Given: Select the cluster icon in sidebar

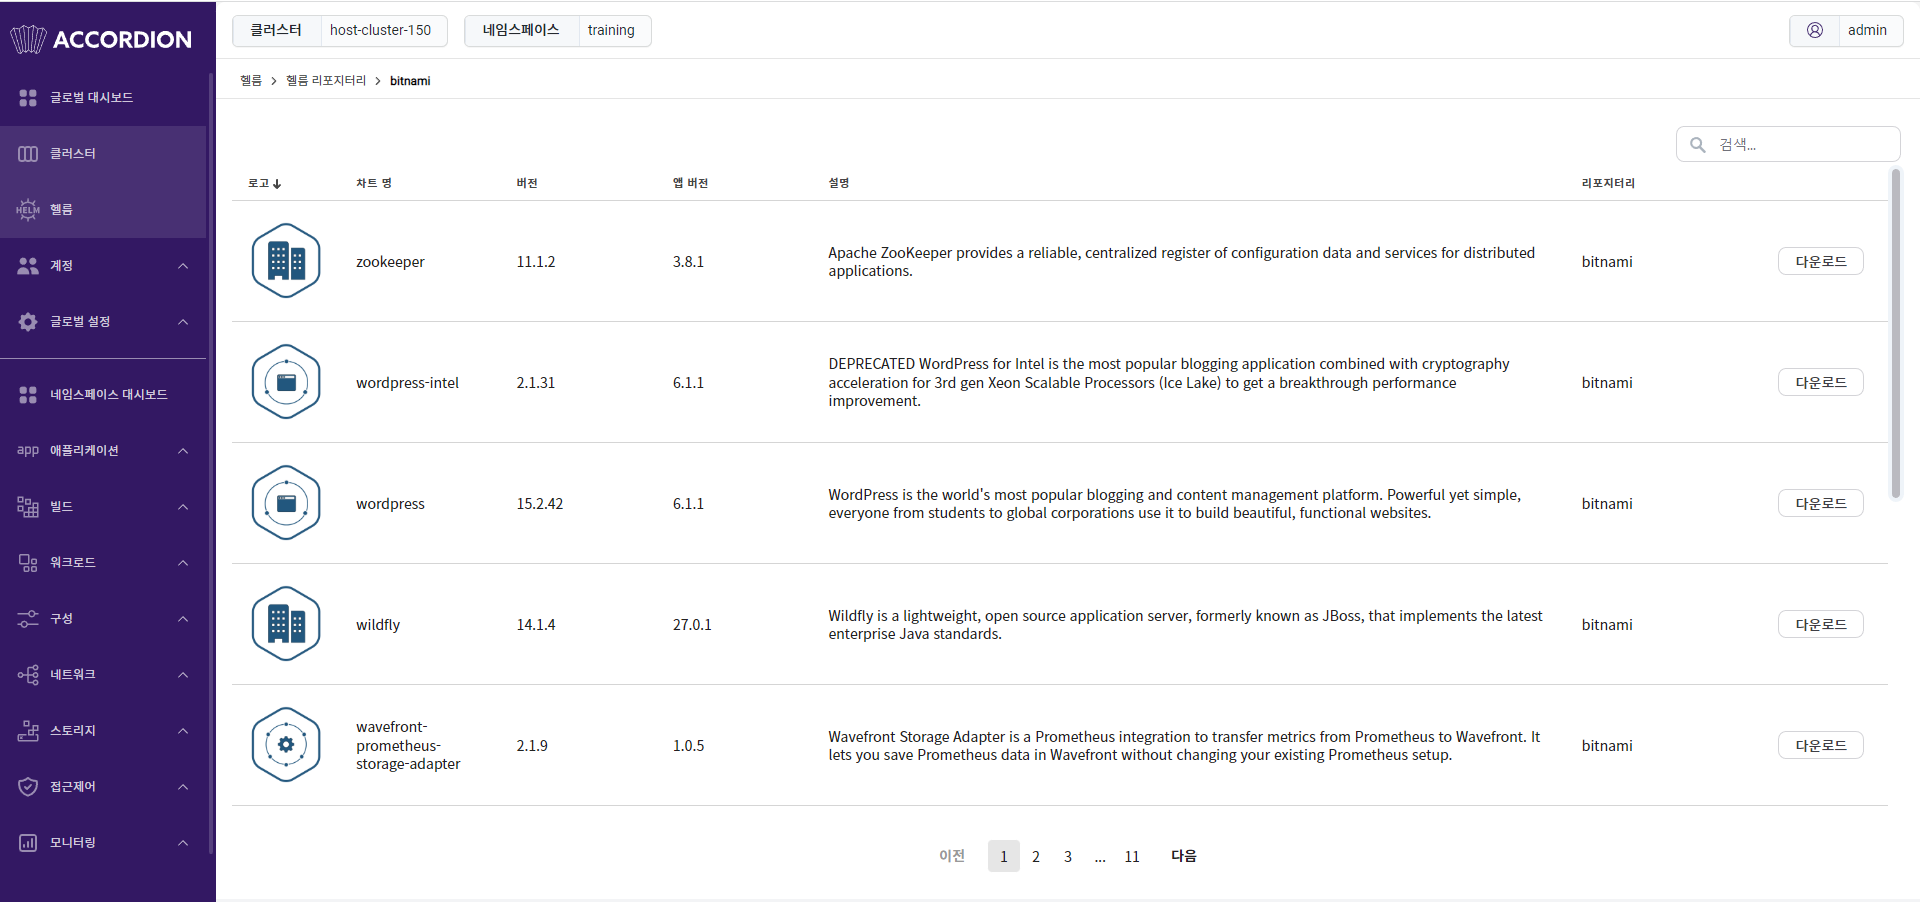Looking at the screenshot, I should 28,153.
